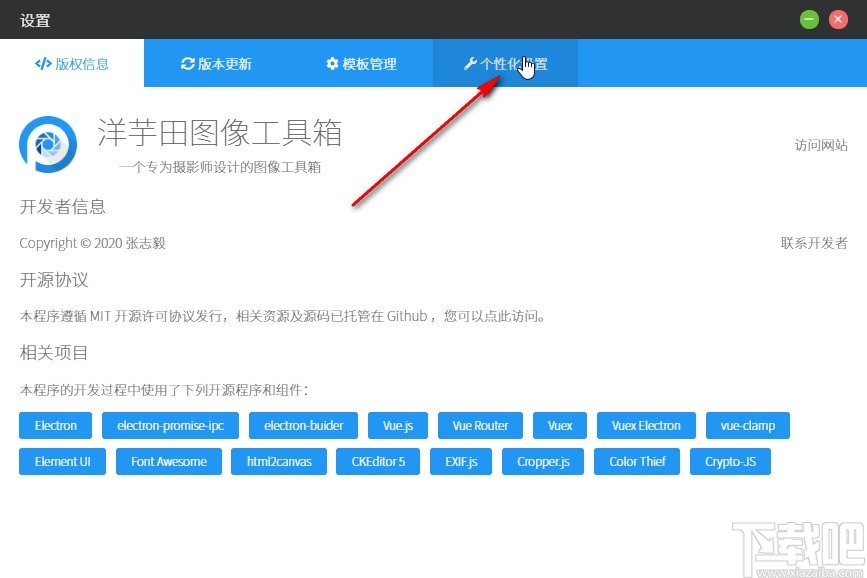Click the Electron project badge
The image size is (867, 578).
coord(55,425)
